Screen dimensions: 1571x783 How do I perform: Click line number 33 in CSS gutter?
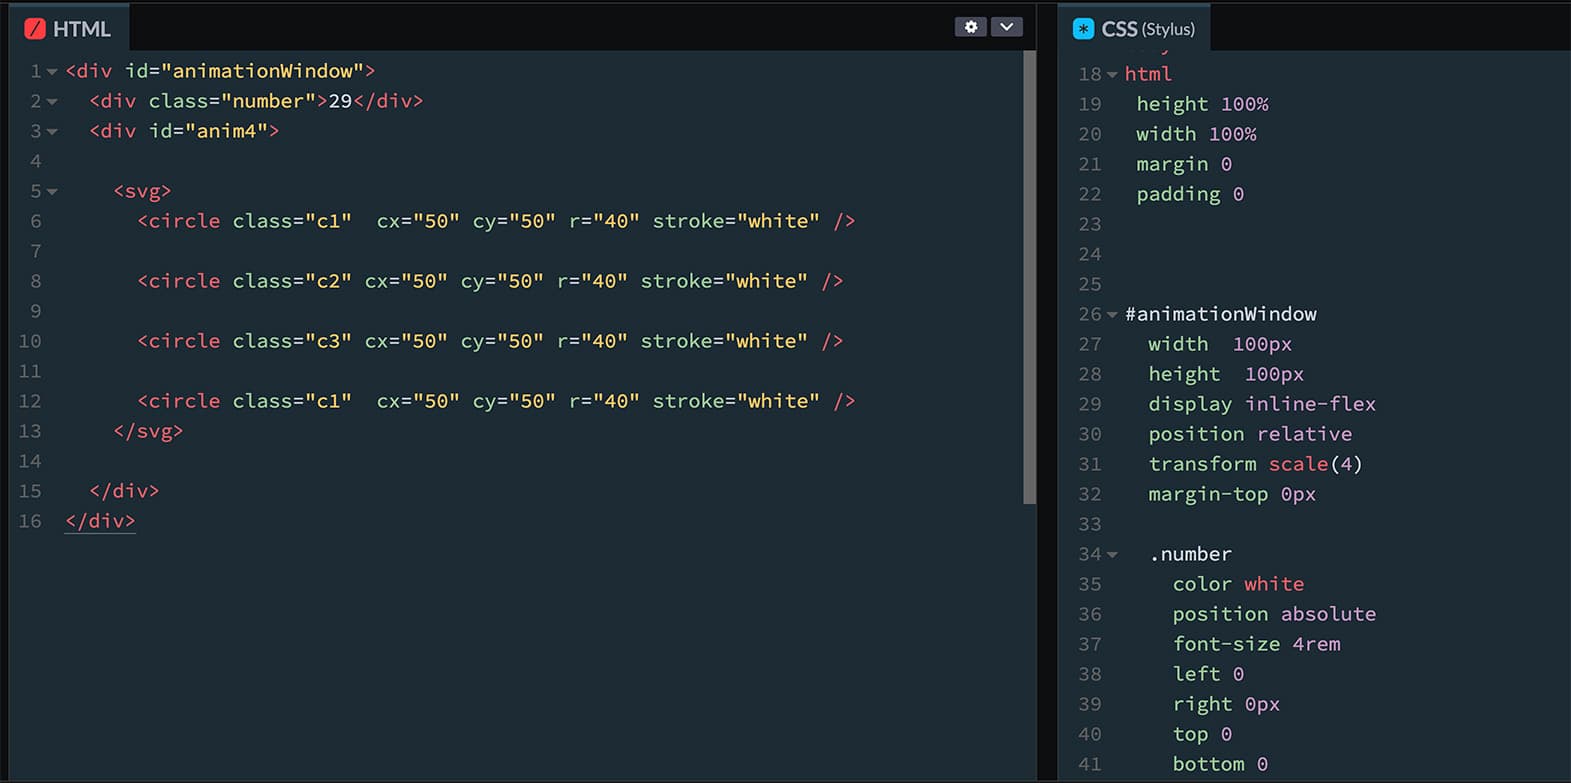[1090, 524]
